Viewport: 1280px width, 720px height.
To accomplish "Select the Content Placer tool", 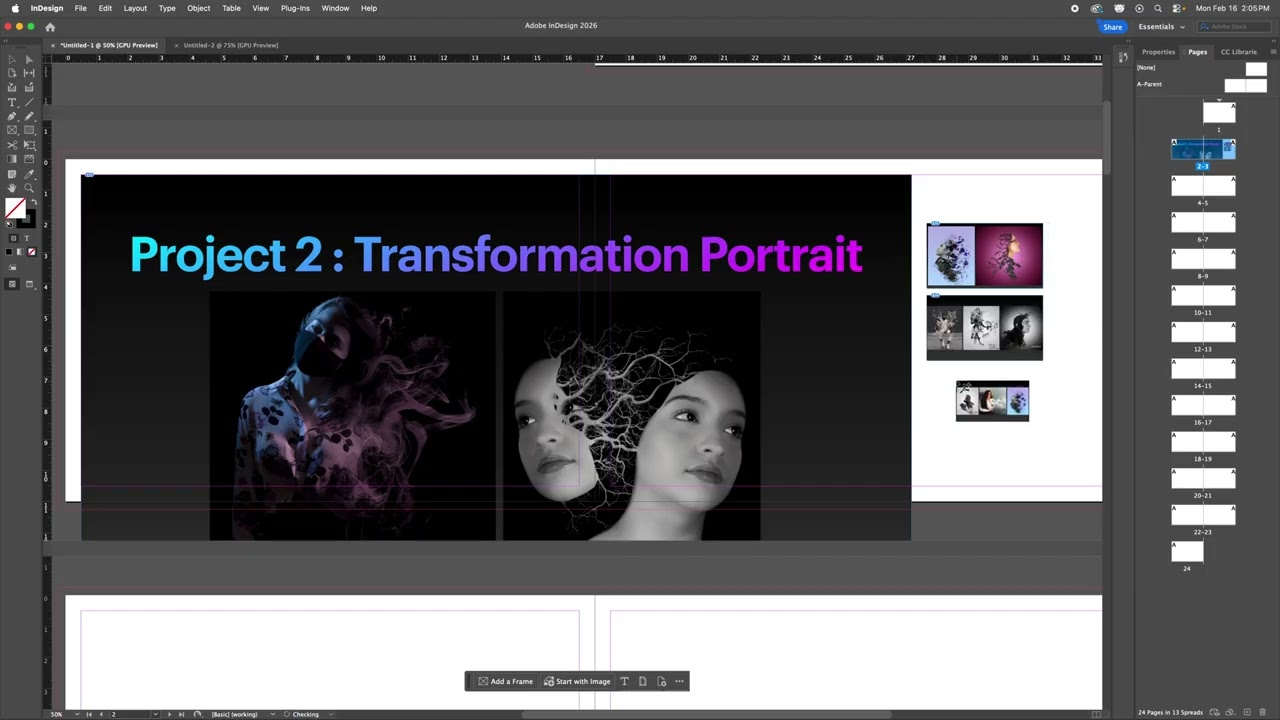I will click(x=29, y=87).
